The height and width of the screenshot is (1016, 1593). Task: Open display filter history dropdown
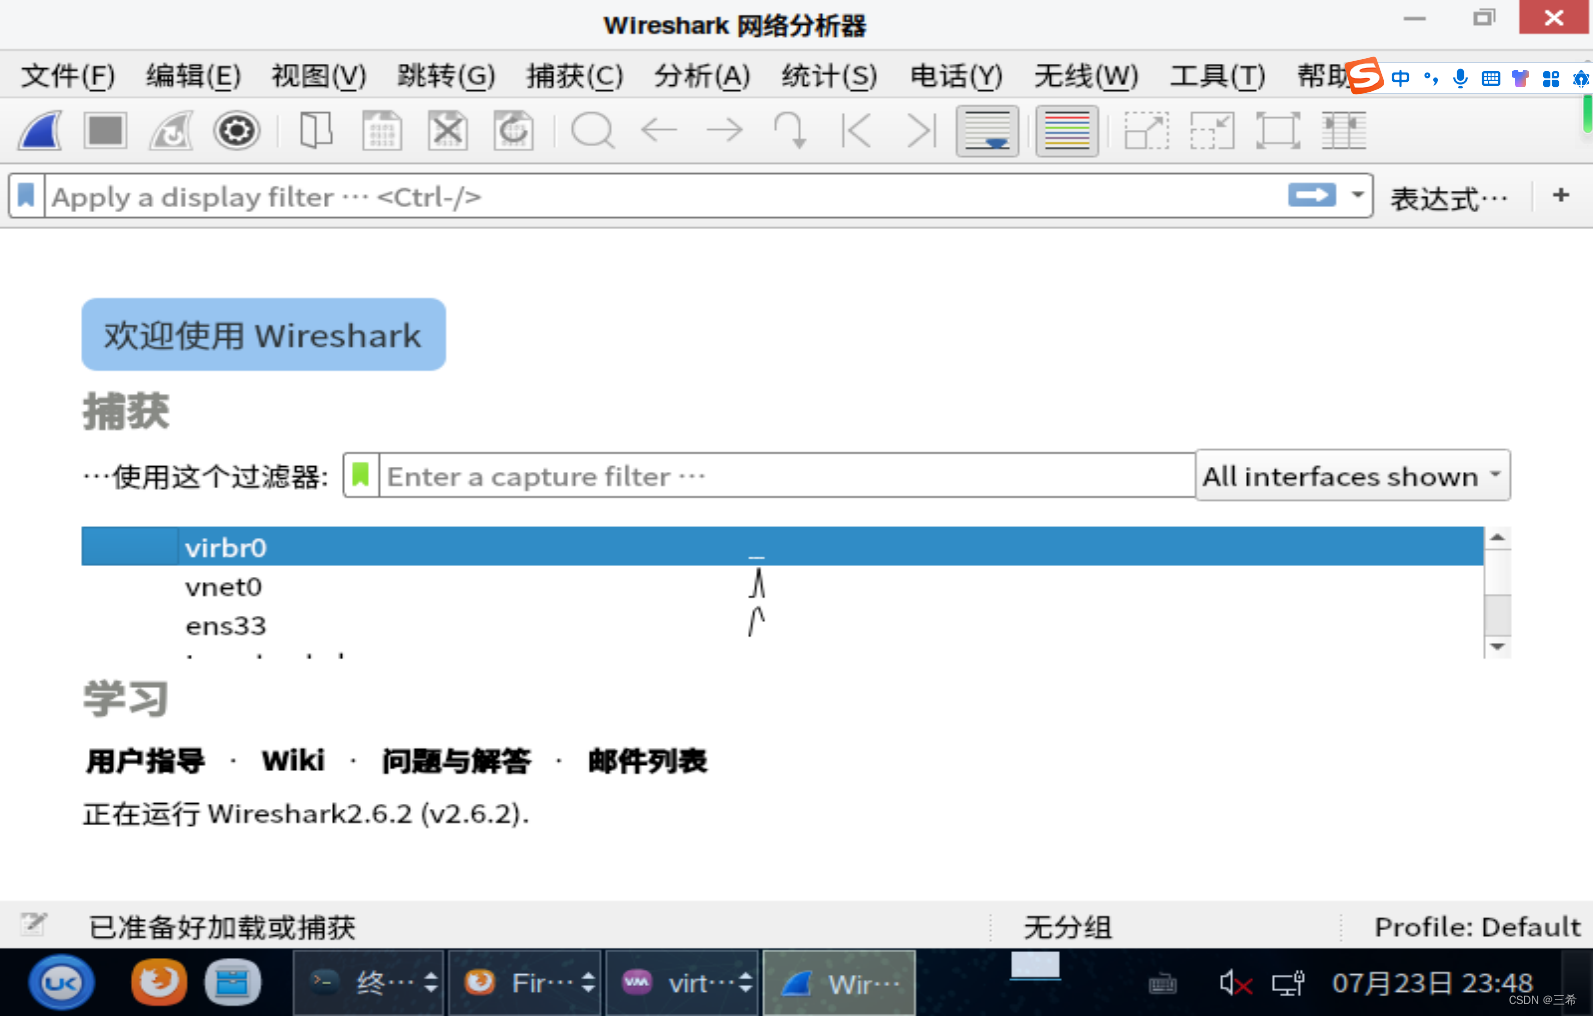[x=1358, y=195]
